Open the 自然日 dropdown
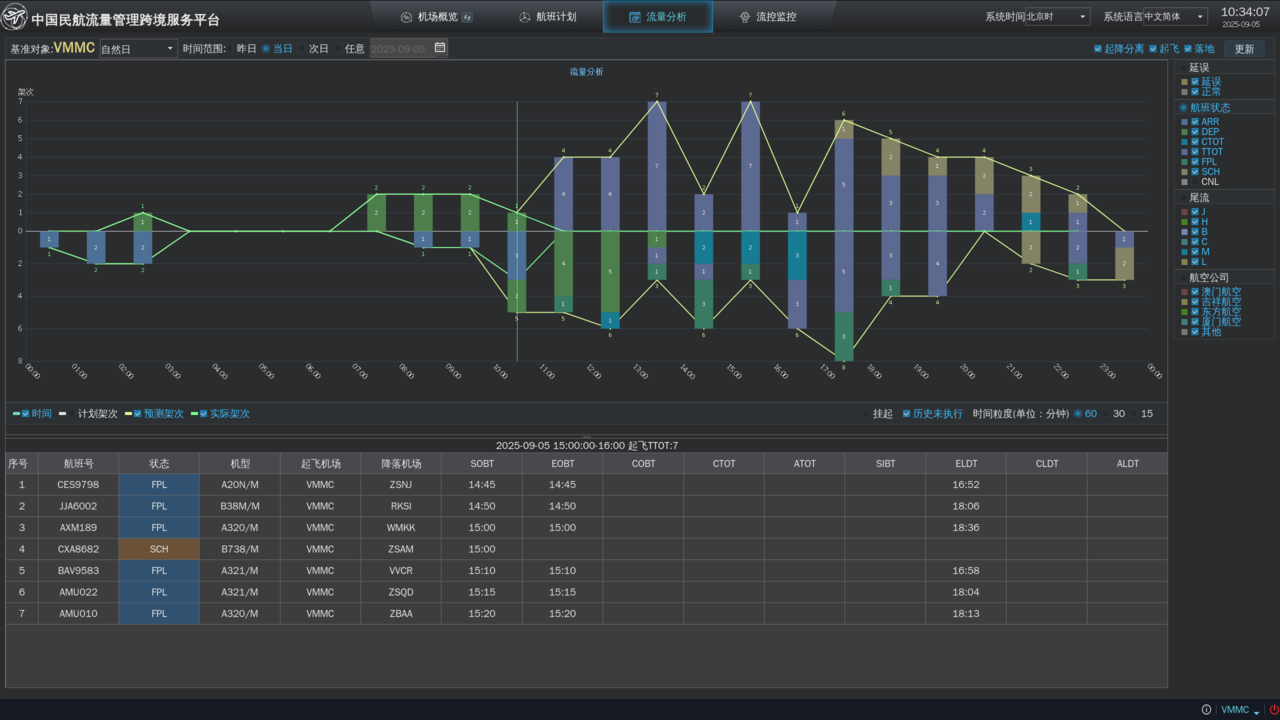Image resolution: width=1280 pixels, height=720 pixels. click(138, 49)
